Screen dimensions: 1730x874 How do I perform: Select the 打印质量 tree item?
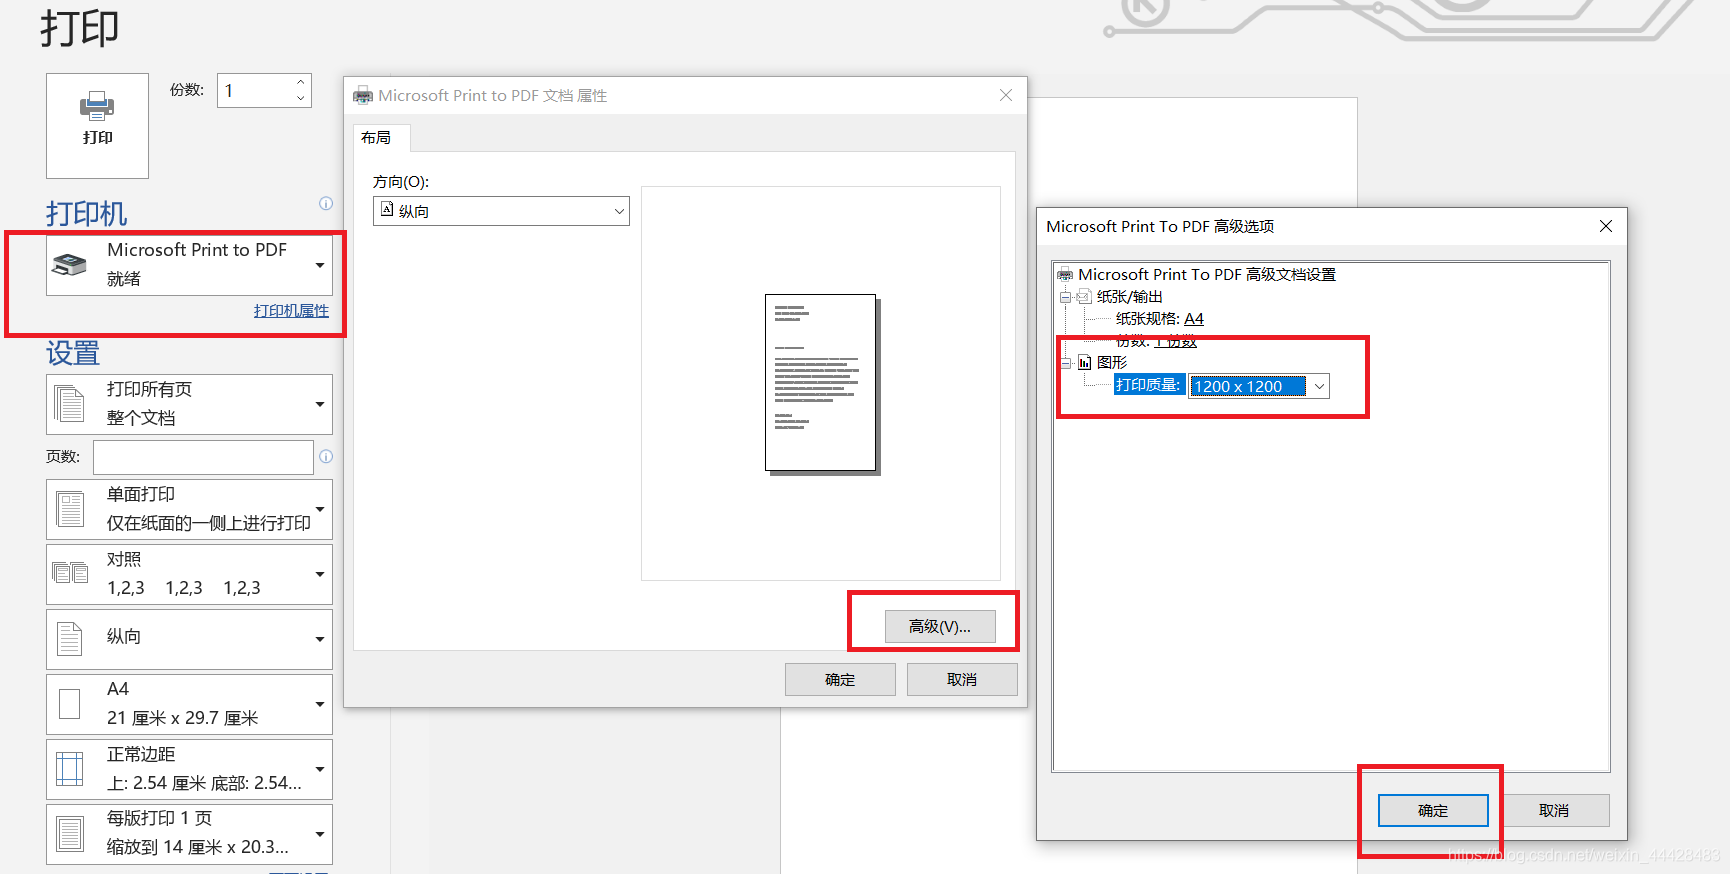click(1148, 385)
